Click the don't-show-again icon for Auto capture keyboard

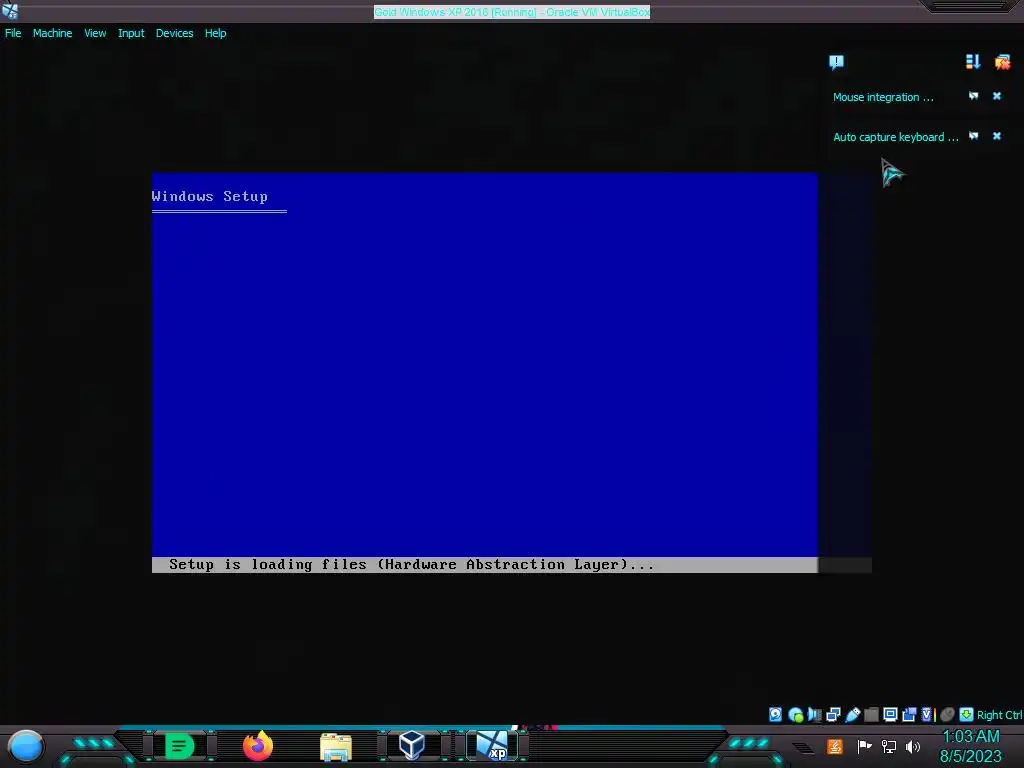(x=973, y=136)
